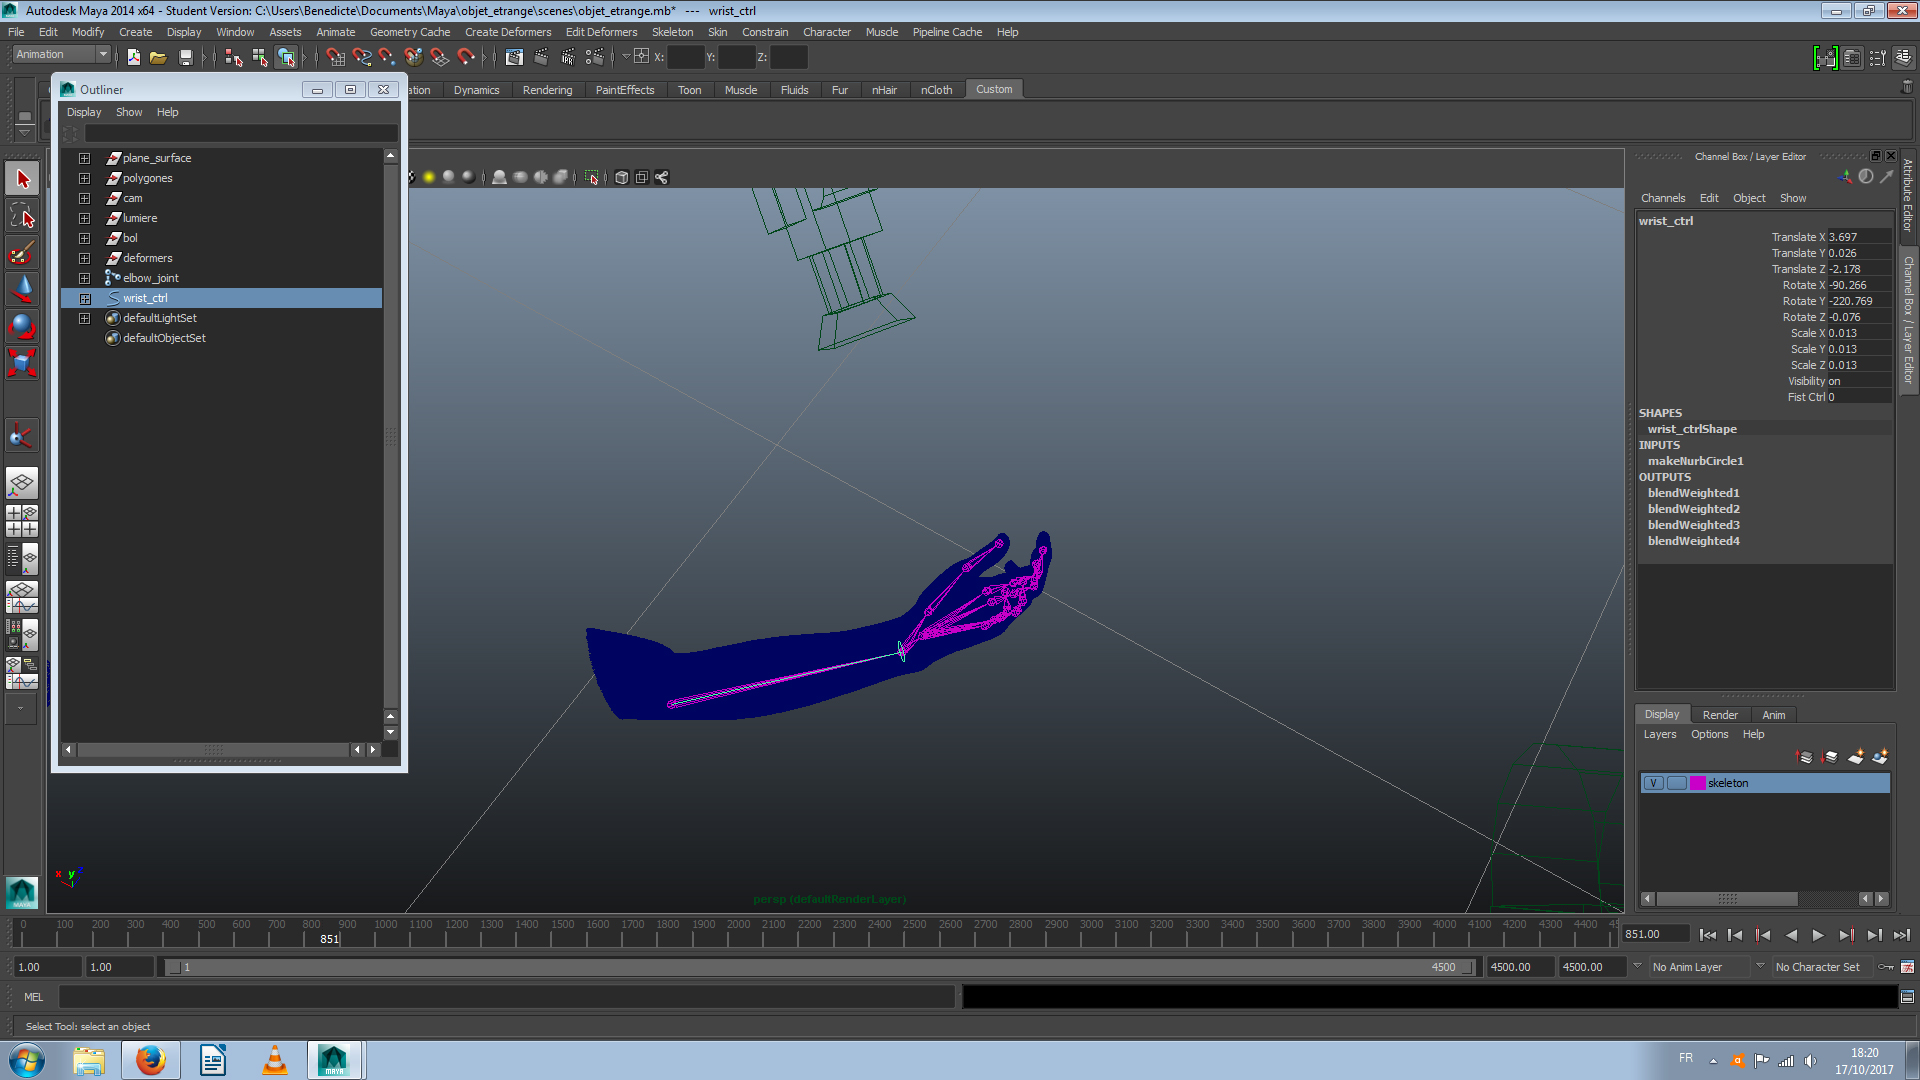This screenshot has height=1080, width=1920.
Task: Toggle visibility of the skeleton layer
Action: [x=1653, y=783]
